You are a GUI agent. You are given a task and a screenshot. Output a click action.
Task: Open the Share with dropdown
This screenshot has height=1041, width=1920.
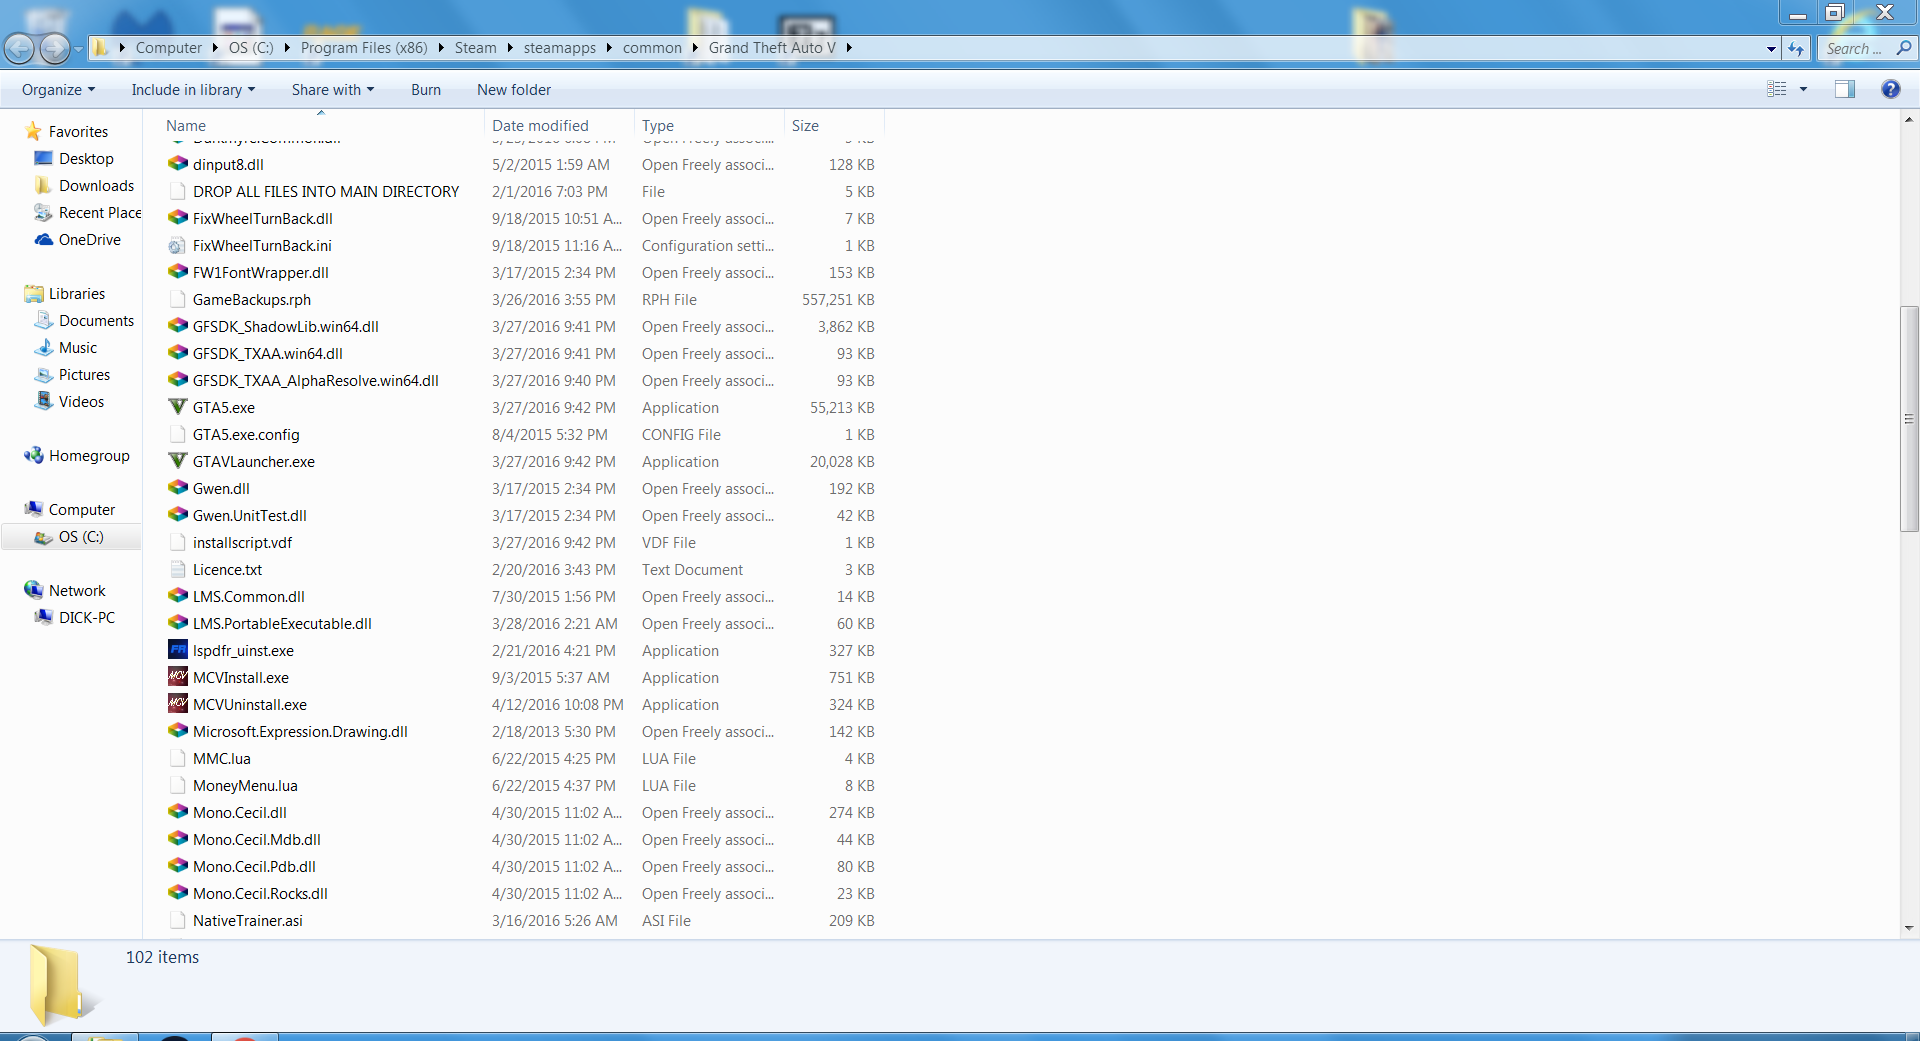tap(333, 89)
